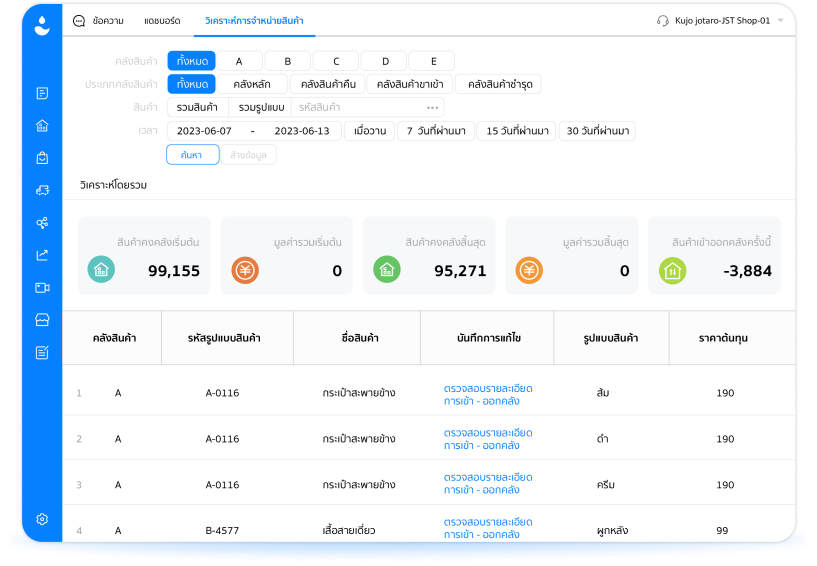Screen dimensions: 817x566
Task: Click the ค้นหา search button
Action: pyautogui.click(x=192, y=155)
